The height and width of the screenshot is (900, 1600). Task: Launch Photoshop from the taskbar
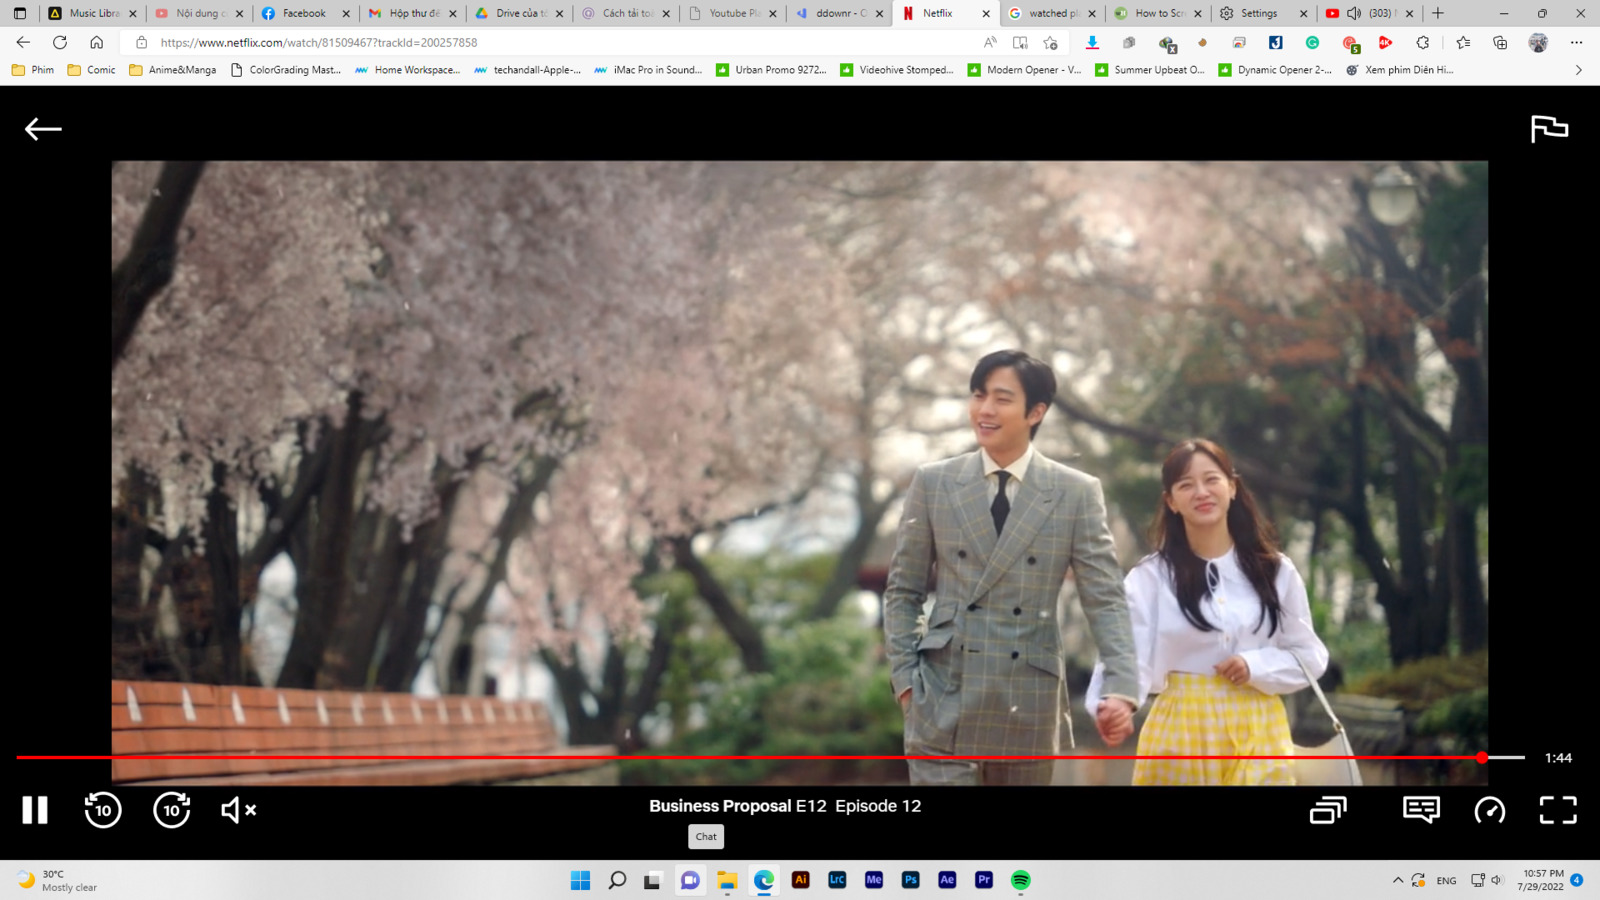coord(910,880)
